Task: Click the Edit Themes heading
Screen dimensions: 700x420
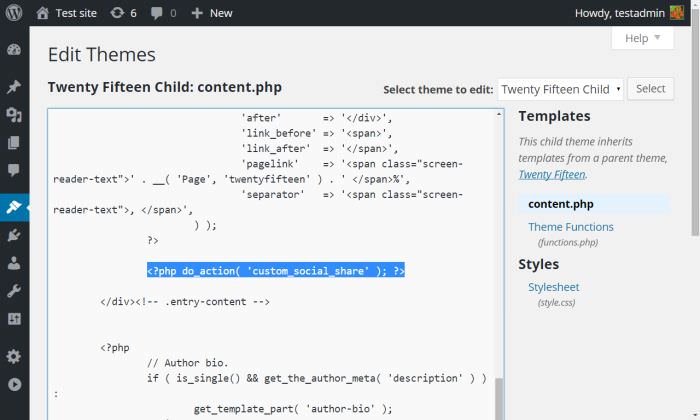Action: (102, 55)
